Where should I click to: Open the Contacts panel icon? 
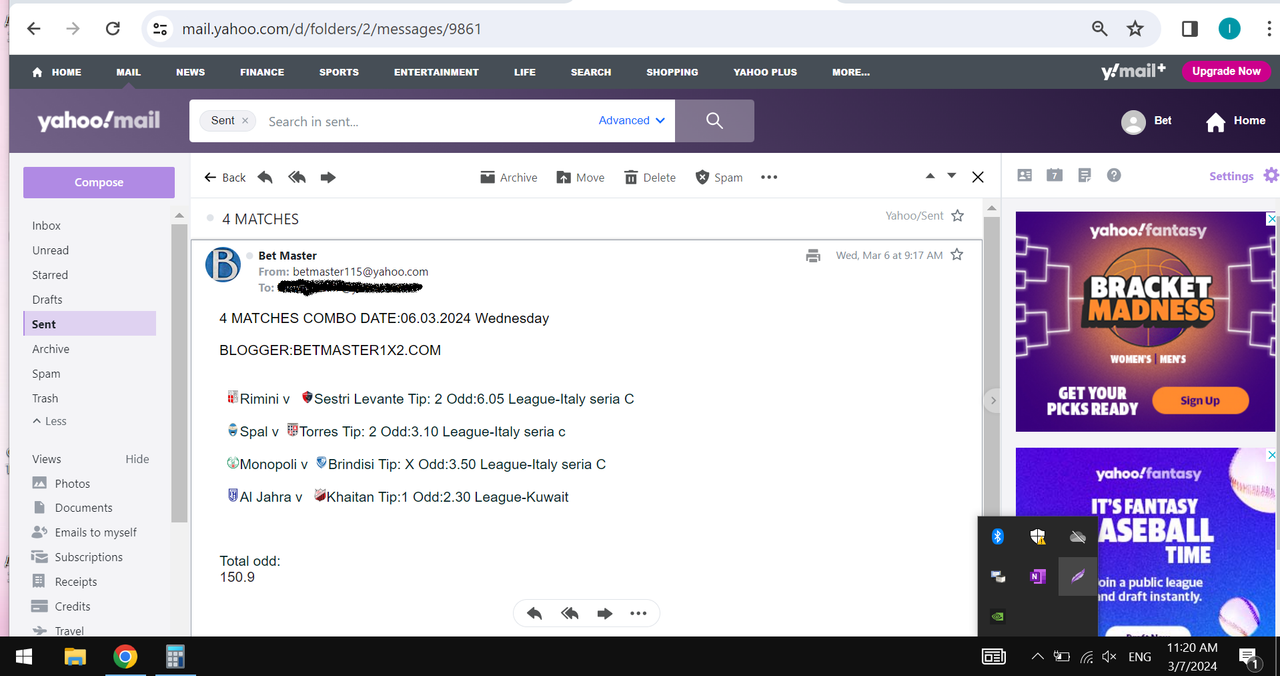[1025, 175]
